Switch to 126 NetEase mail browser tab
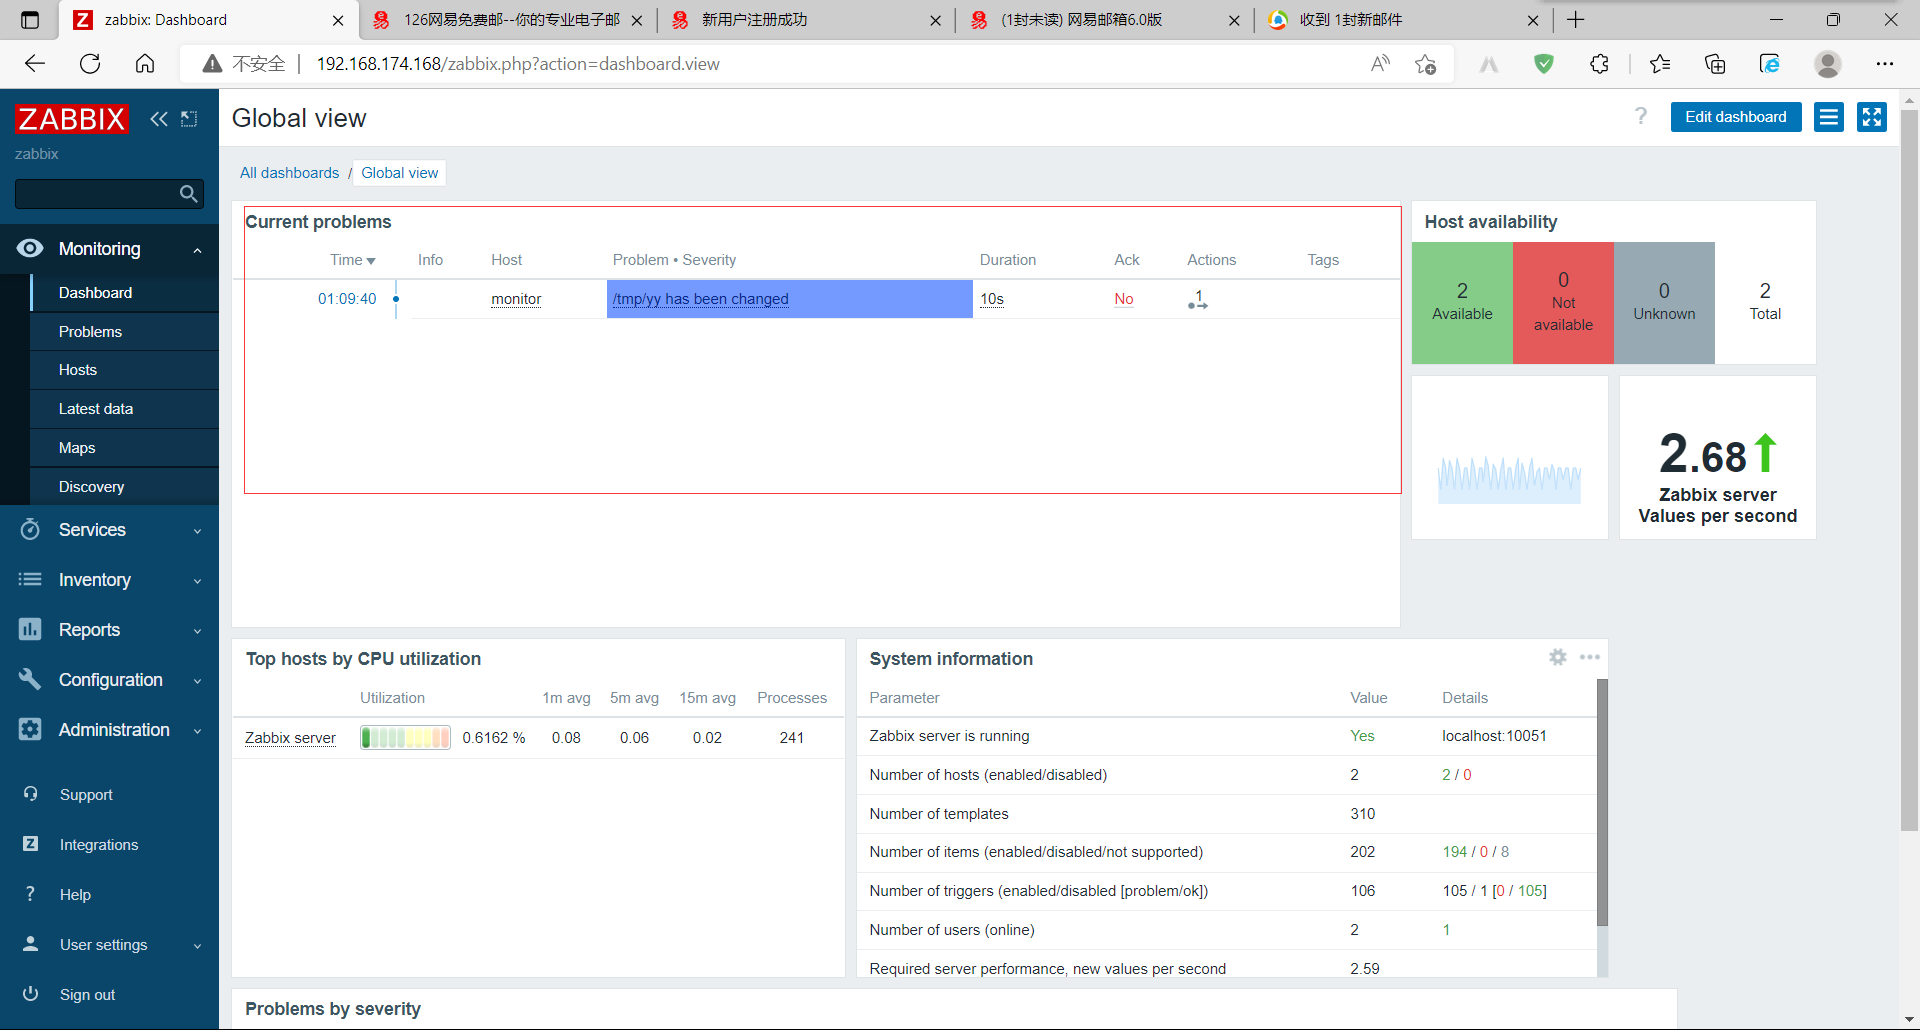The height and width of the screenshot is (1030, 1920). (510, 20)
